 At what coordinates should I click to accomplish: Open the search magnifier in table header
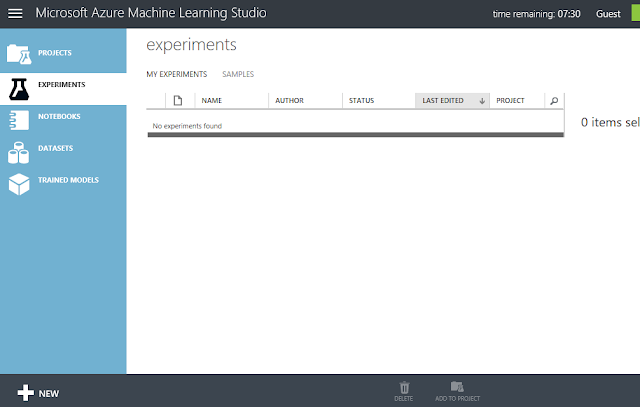click(554, 100)
